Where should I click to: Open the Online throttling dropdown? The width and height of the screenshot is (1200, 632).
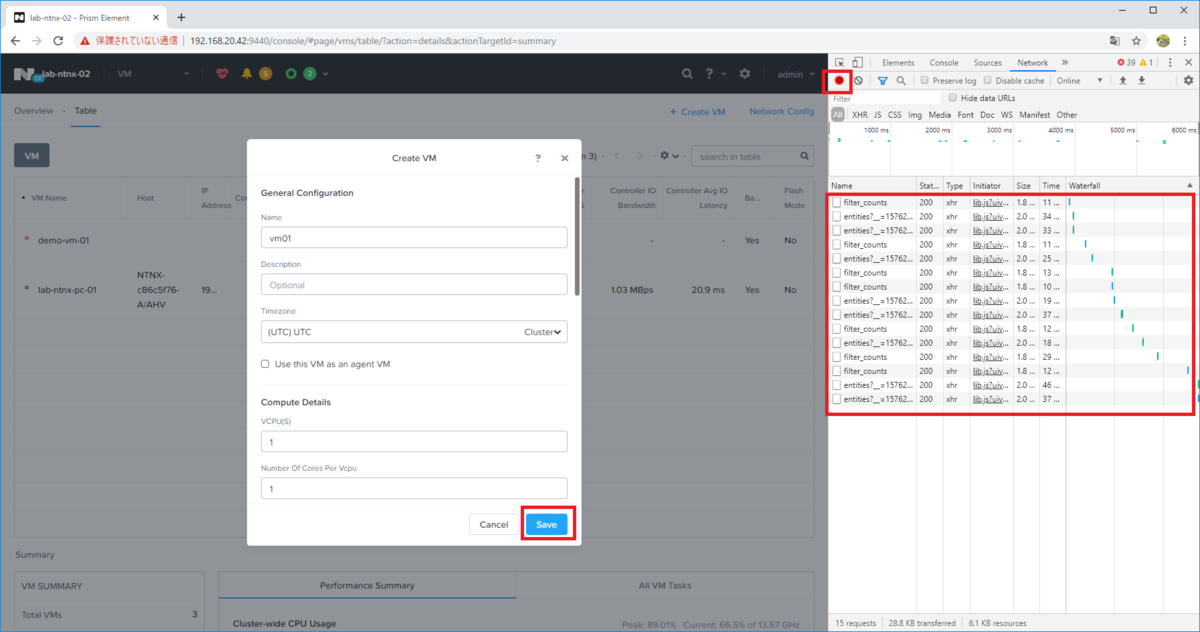click(1080, 81)
